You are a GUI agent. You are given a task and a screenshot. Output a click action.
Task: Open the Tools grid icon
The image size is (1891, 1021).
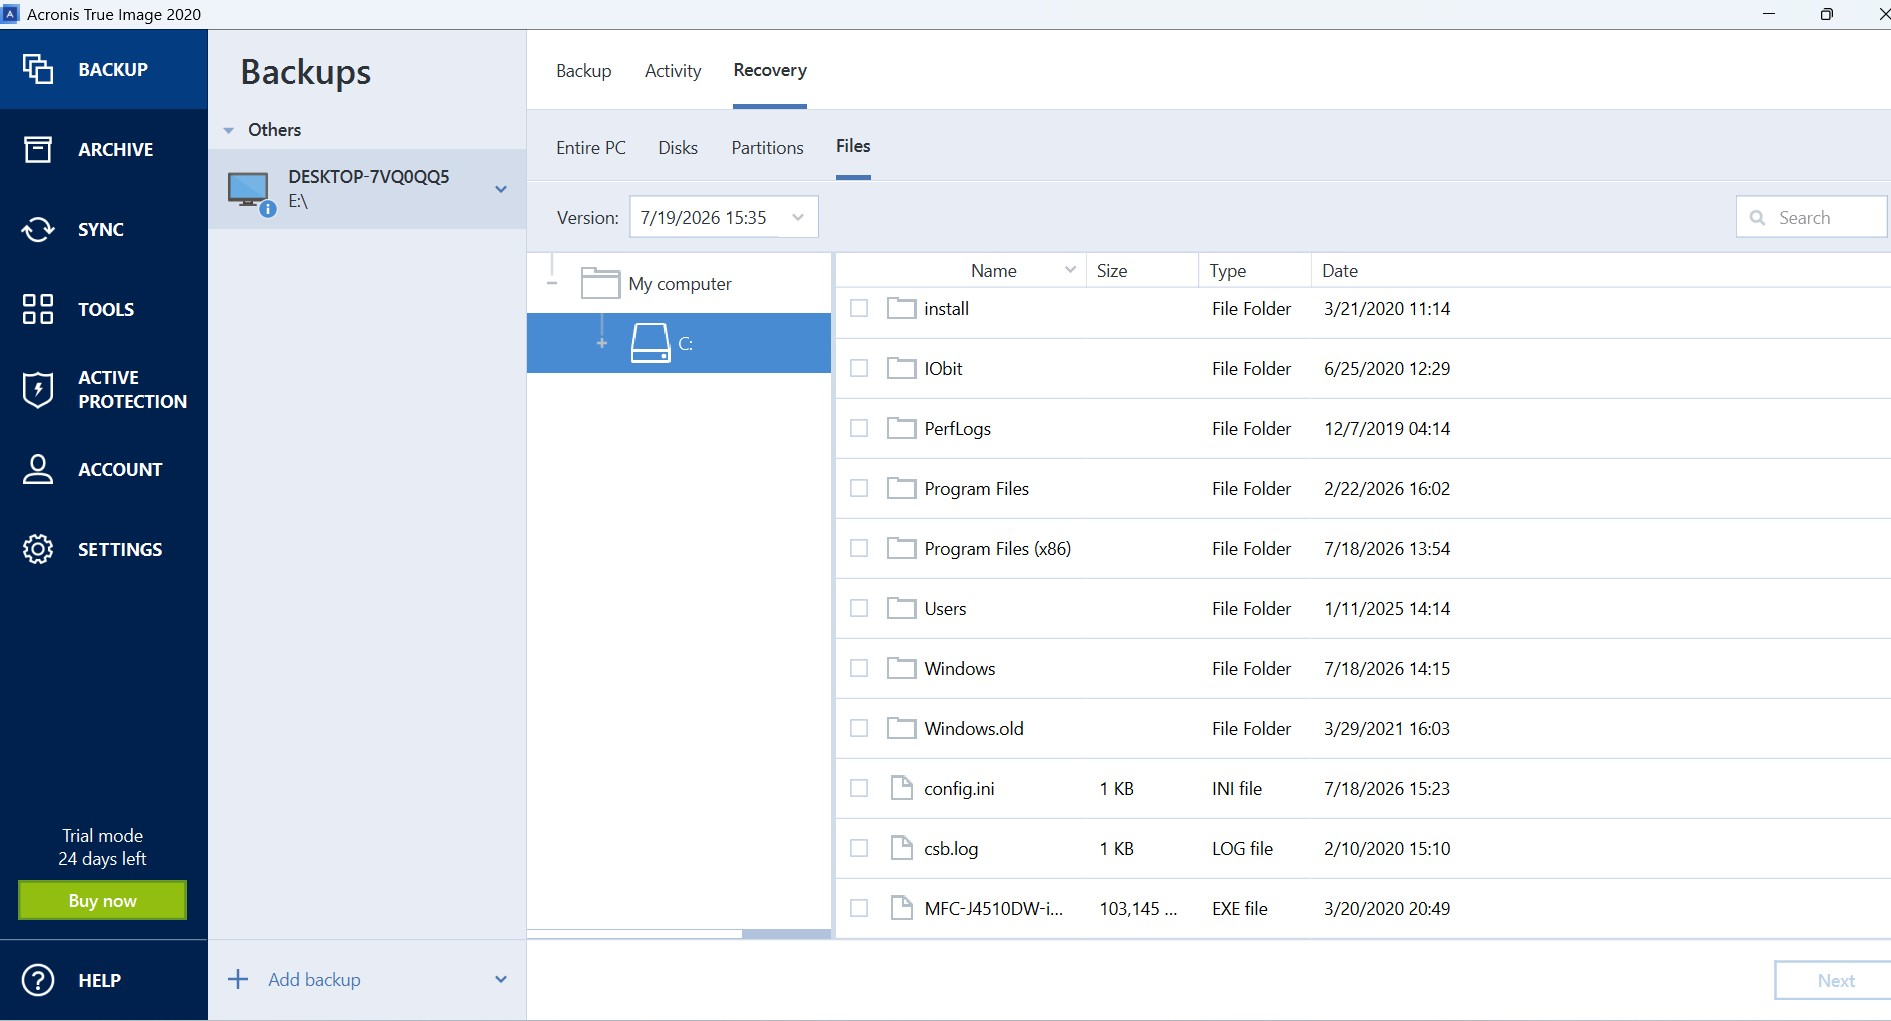pyautogui.click(x=38, y=309)
